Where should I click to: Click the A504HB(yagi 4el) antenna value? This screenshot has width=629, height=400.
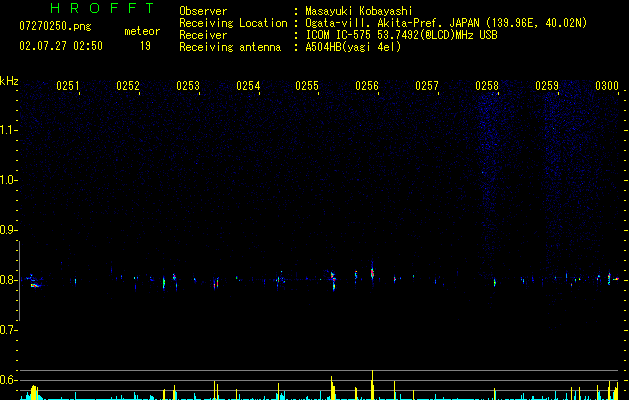click(x=353, y=47)
